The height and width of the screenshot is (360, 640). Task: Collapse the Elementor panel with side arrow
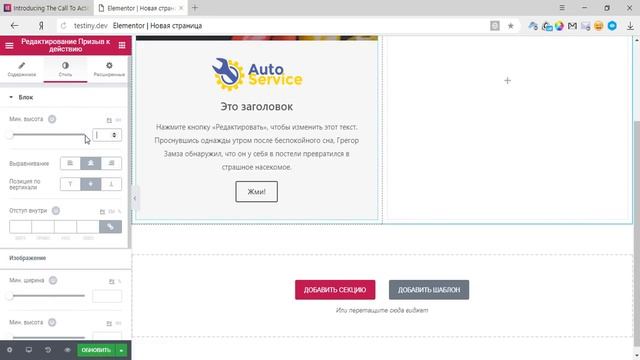point(135,198)
